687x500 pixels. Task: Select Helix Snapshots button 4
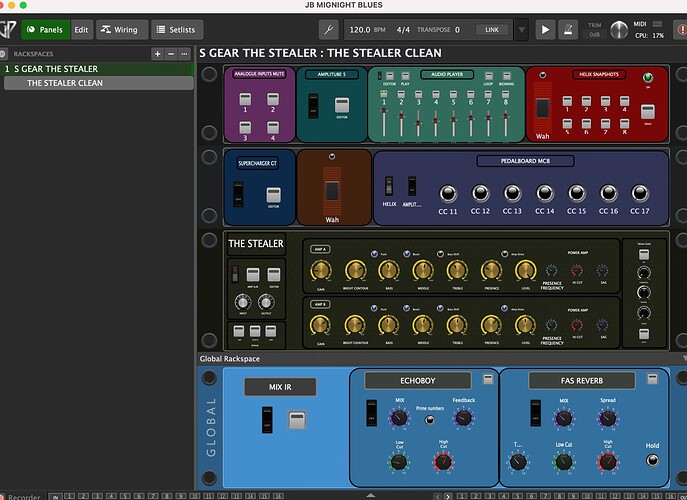pyautogui.click(x=624, y=101)
